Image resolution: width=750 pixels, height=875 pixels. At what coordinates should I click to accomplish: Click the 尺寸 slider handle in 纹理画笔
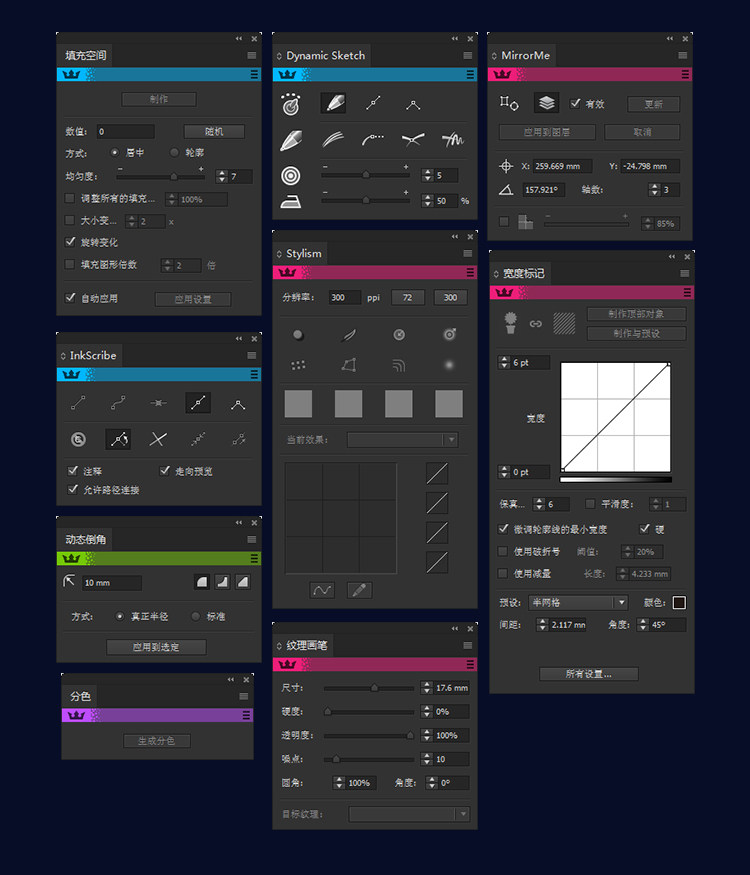tap(374, 688)
